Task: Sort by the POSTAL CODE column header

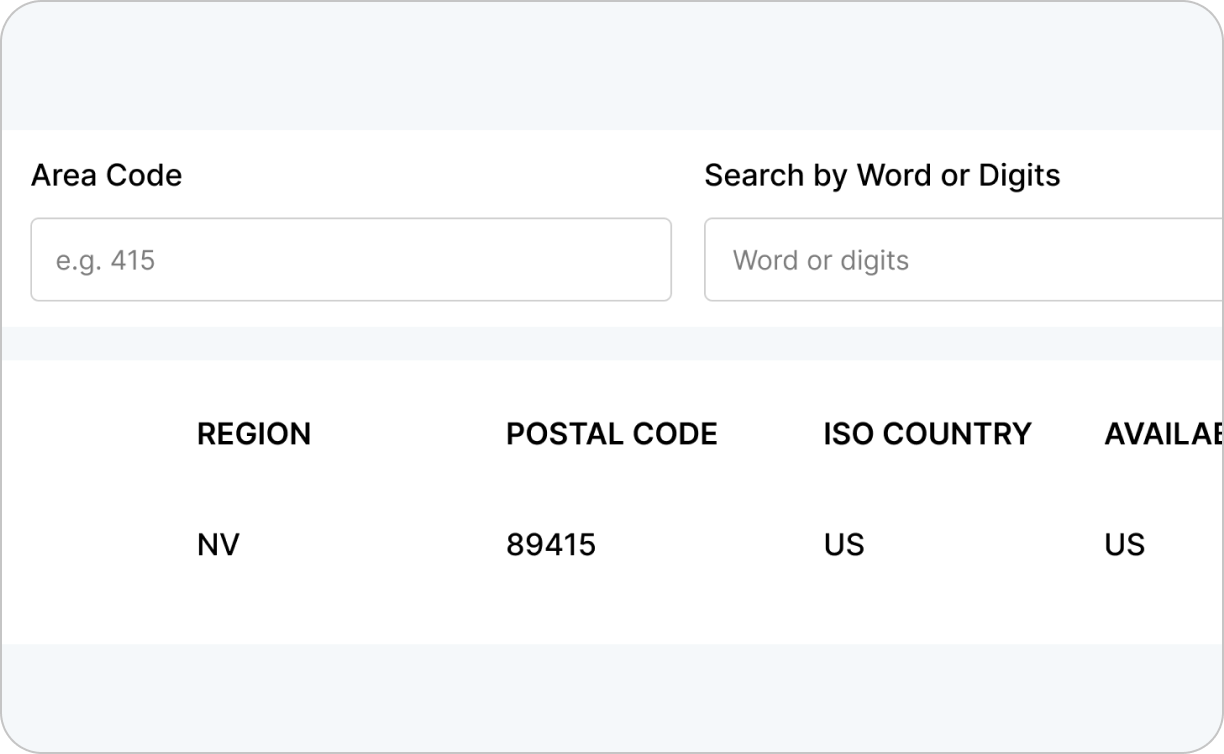Action: [611, 434]
